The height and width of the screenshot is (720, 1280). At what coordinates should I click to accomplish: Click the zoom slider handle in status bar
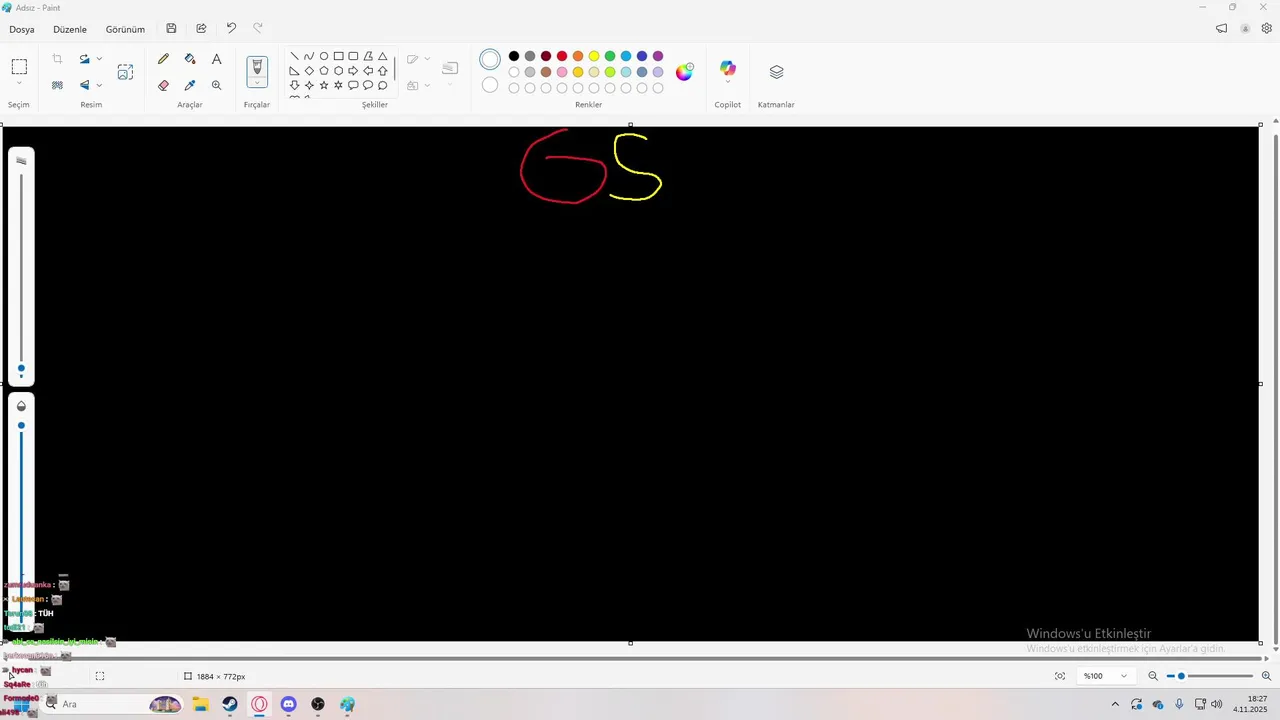click(1181, 676)
